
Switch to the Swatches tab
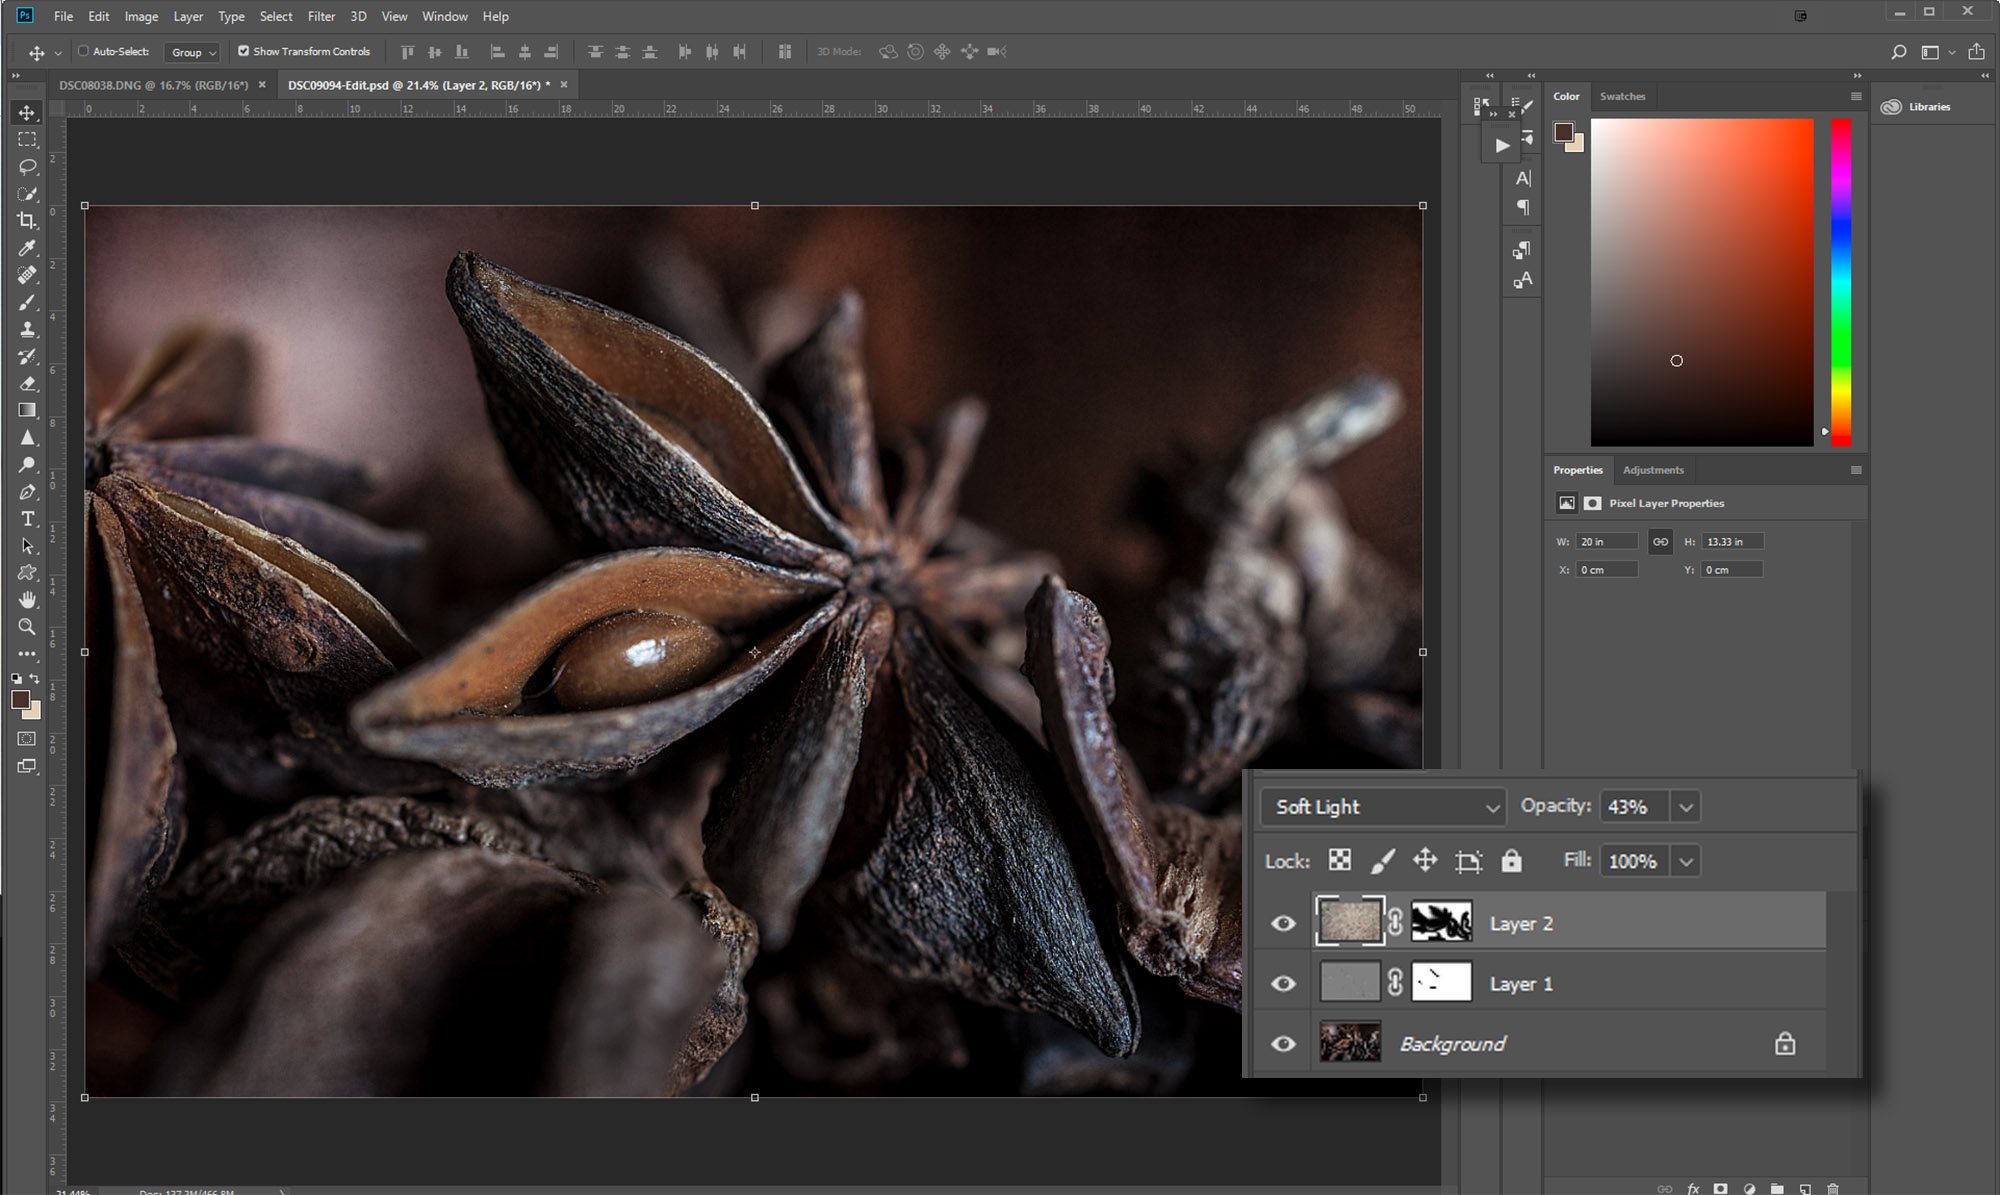(1622, 96)
